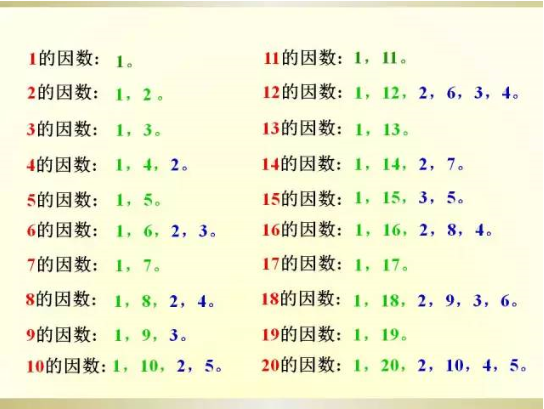The image size is (544, 409).
Task: Select the green 7 in the 7 row
Action: click(x=148, y=266)
